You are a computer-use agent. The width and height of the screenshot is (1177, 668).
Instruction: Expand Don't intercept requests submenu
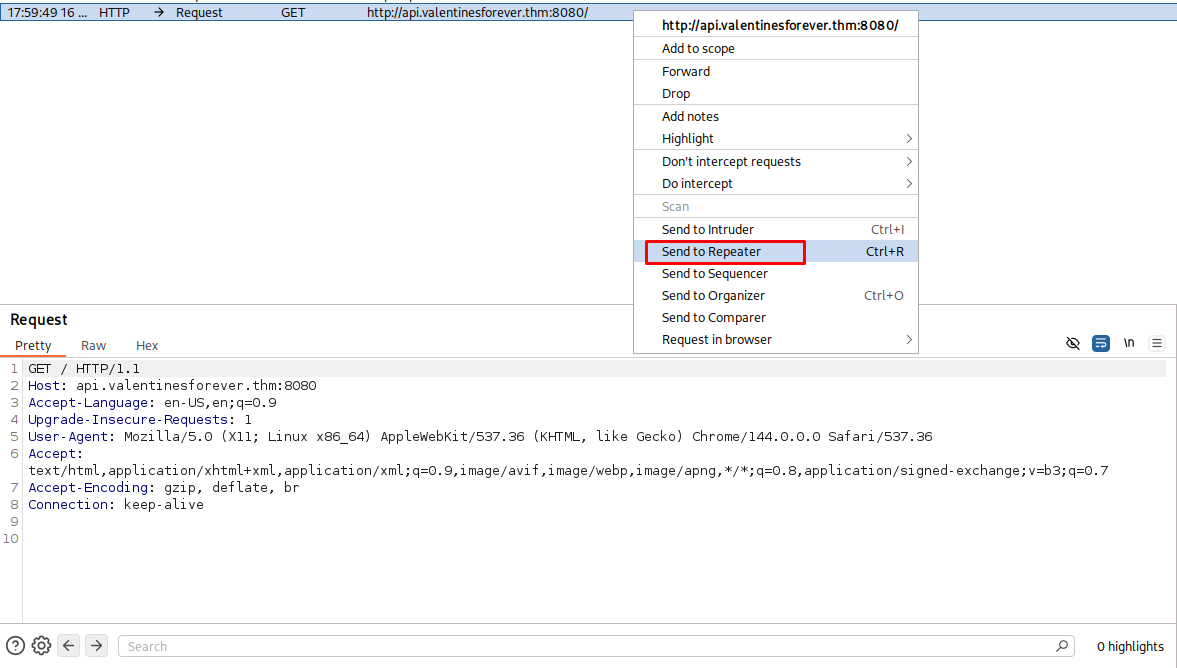pyautogui.click(x=908, y=162)
